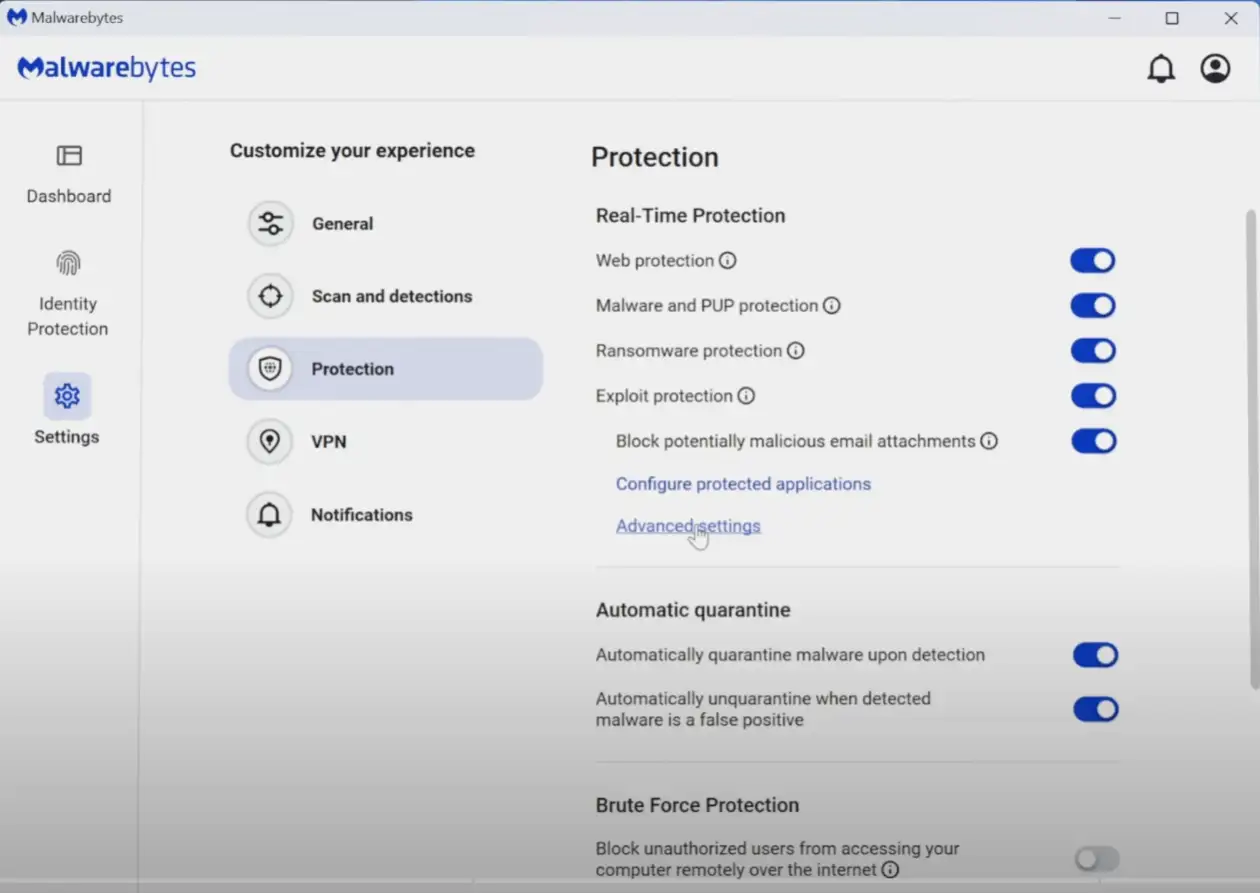Open Identity Protection fingerprint icon
The width and height of the screenshot is (1260, 893).
68,264
